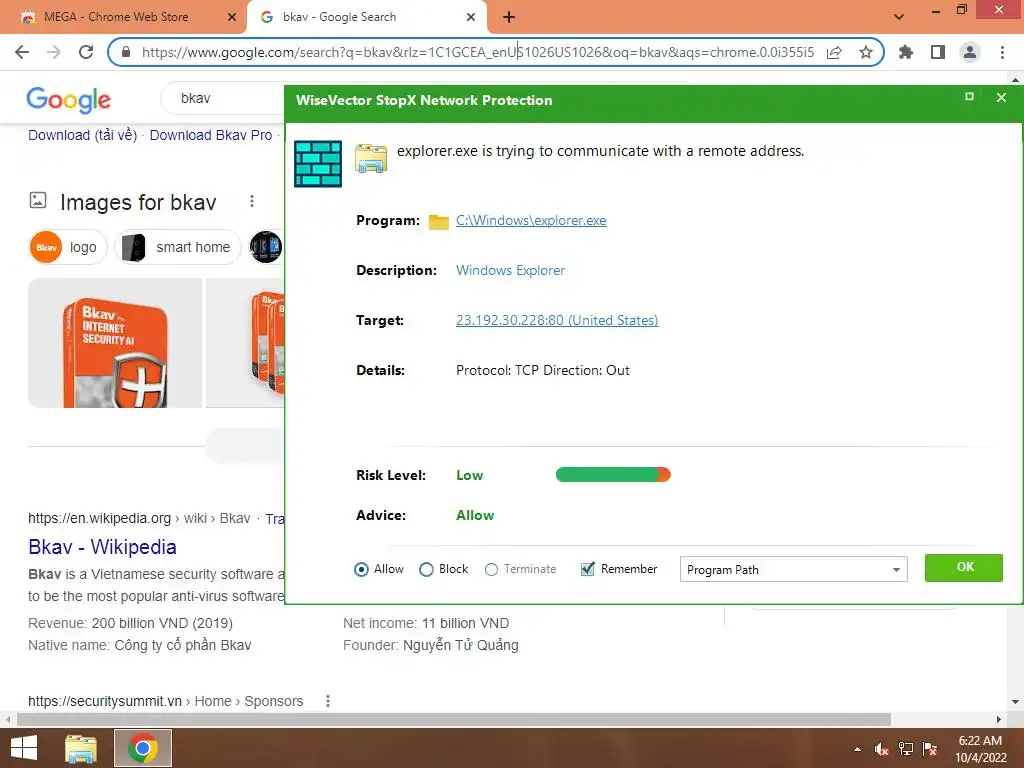Image resolution: width=1024 pixels, height=768 pixels.
Task: Toggle the Remember checkbox
Action: click(588, 569)
